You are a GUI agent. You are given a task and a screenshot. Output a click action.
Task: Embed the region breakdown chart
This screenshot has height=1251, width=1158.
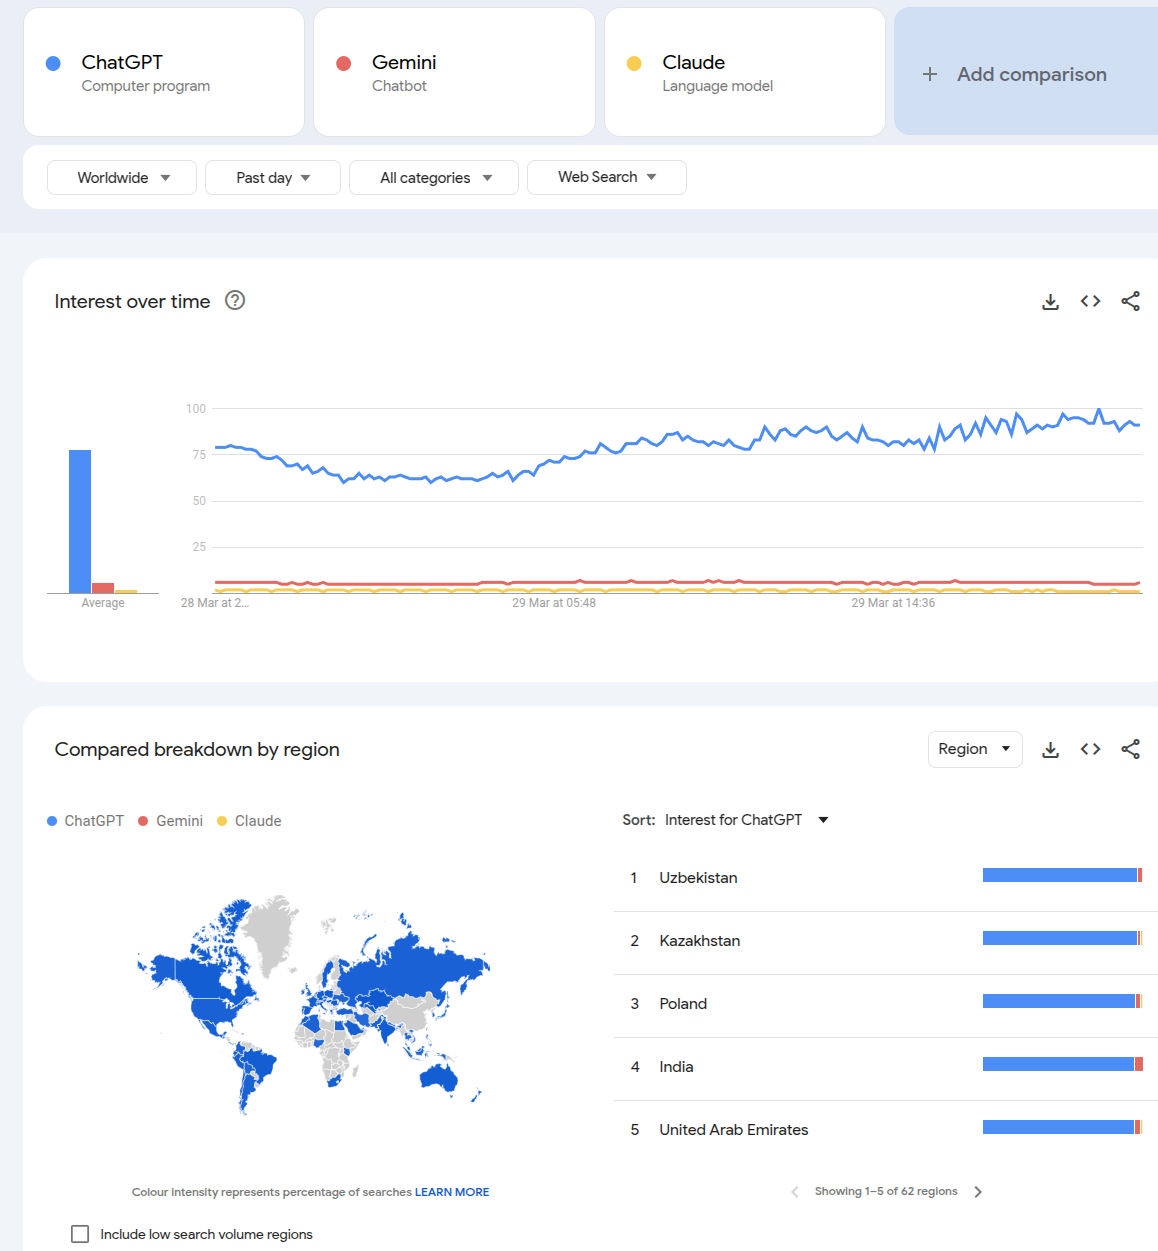click(1090, 749)
